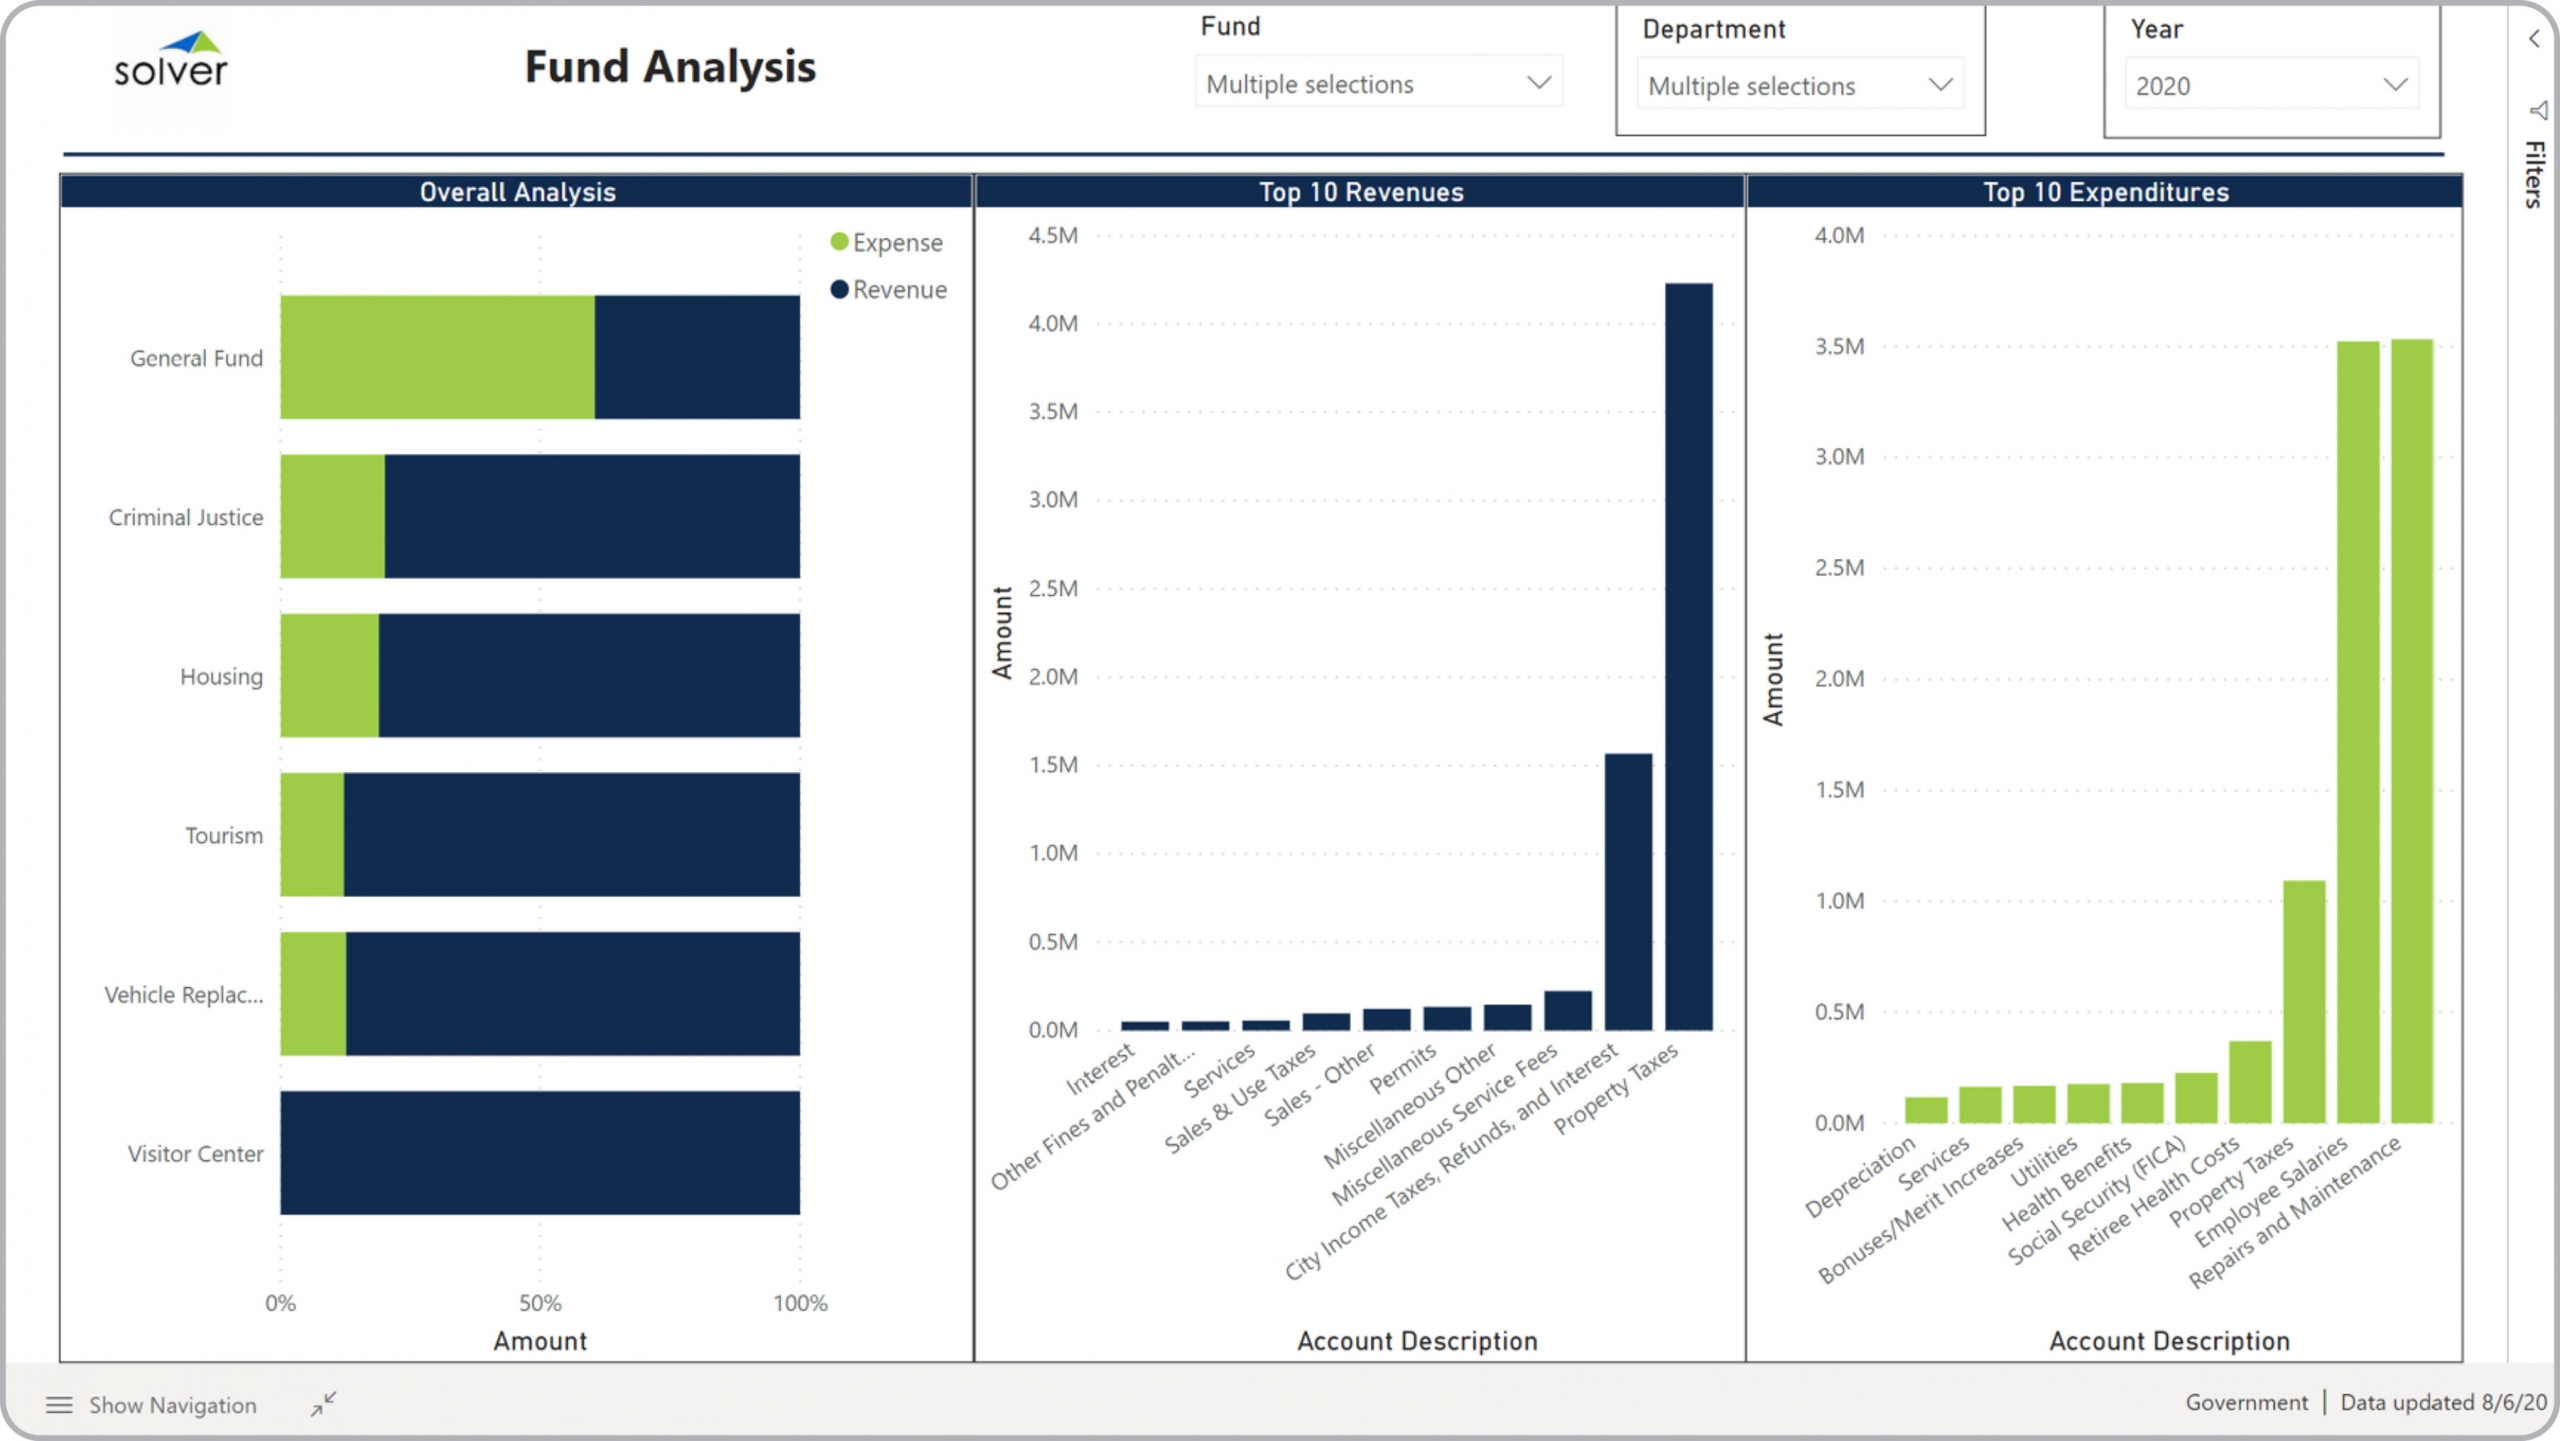This screenshot has width=2560, height=1441.
Task: Click the Solver logo
Action: (170, 62)
